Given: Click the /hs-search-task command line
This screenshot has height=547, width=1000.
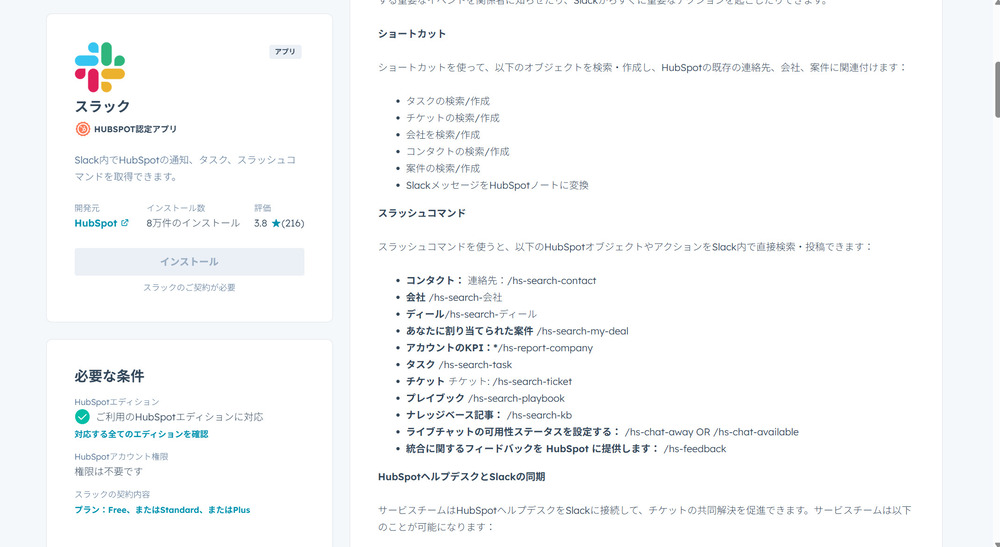Looking at the screenshot, I should [459, 365].
